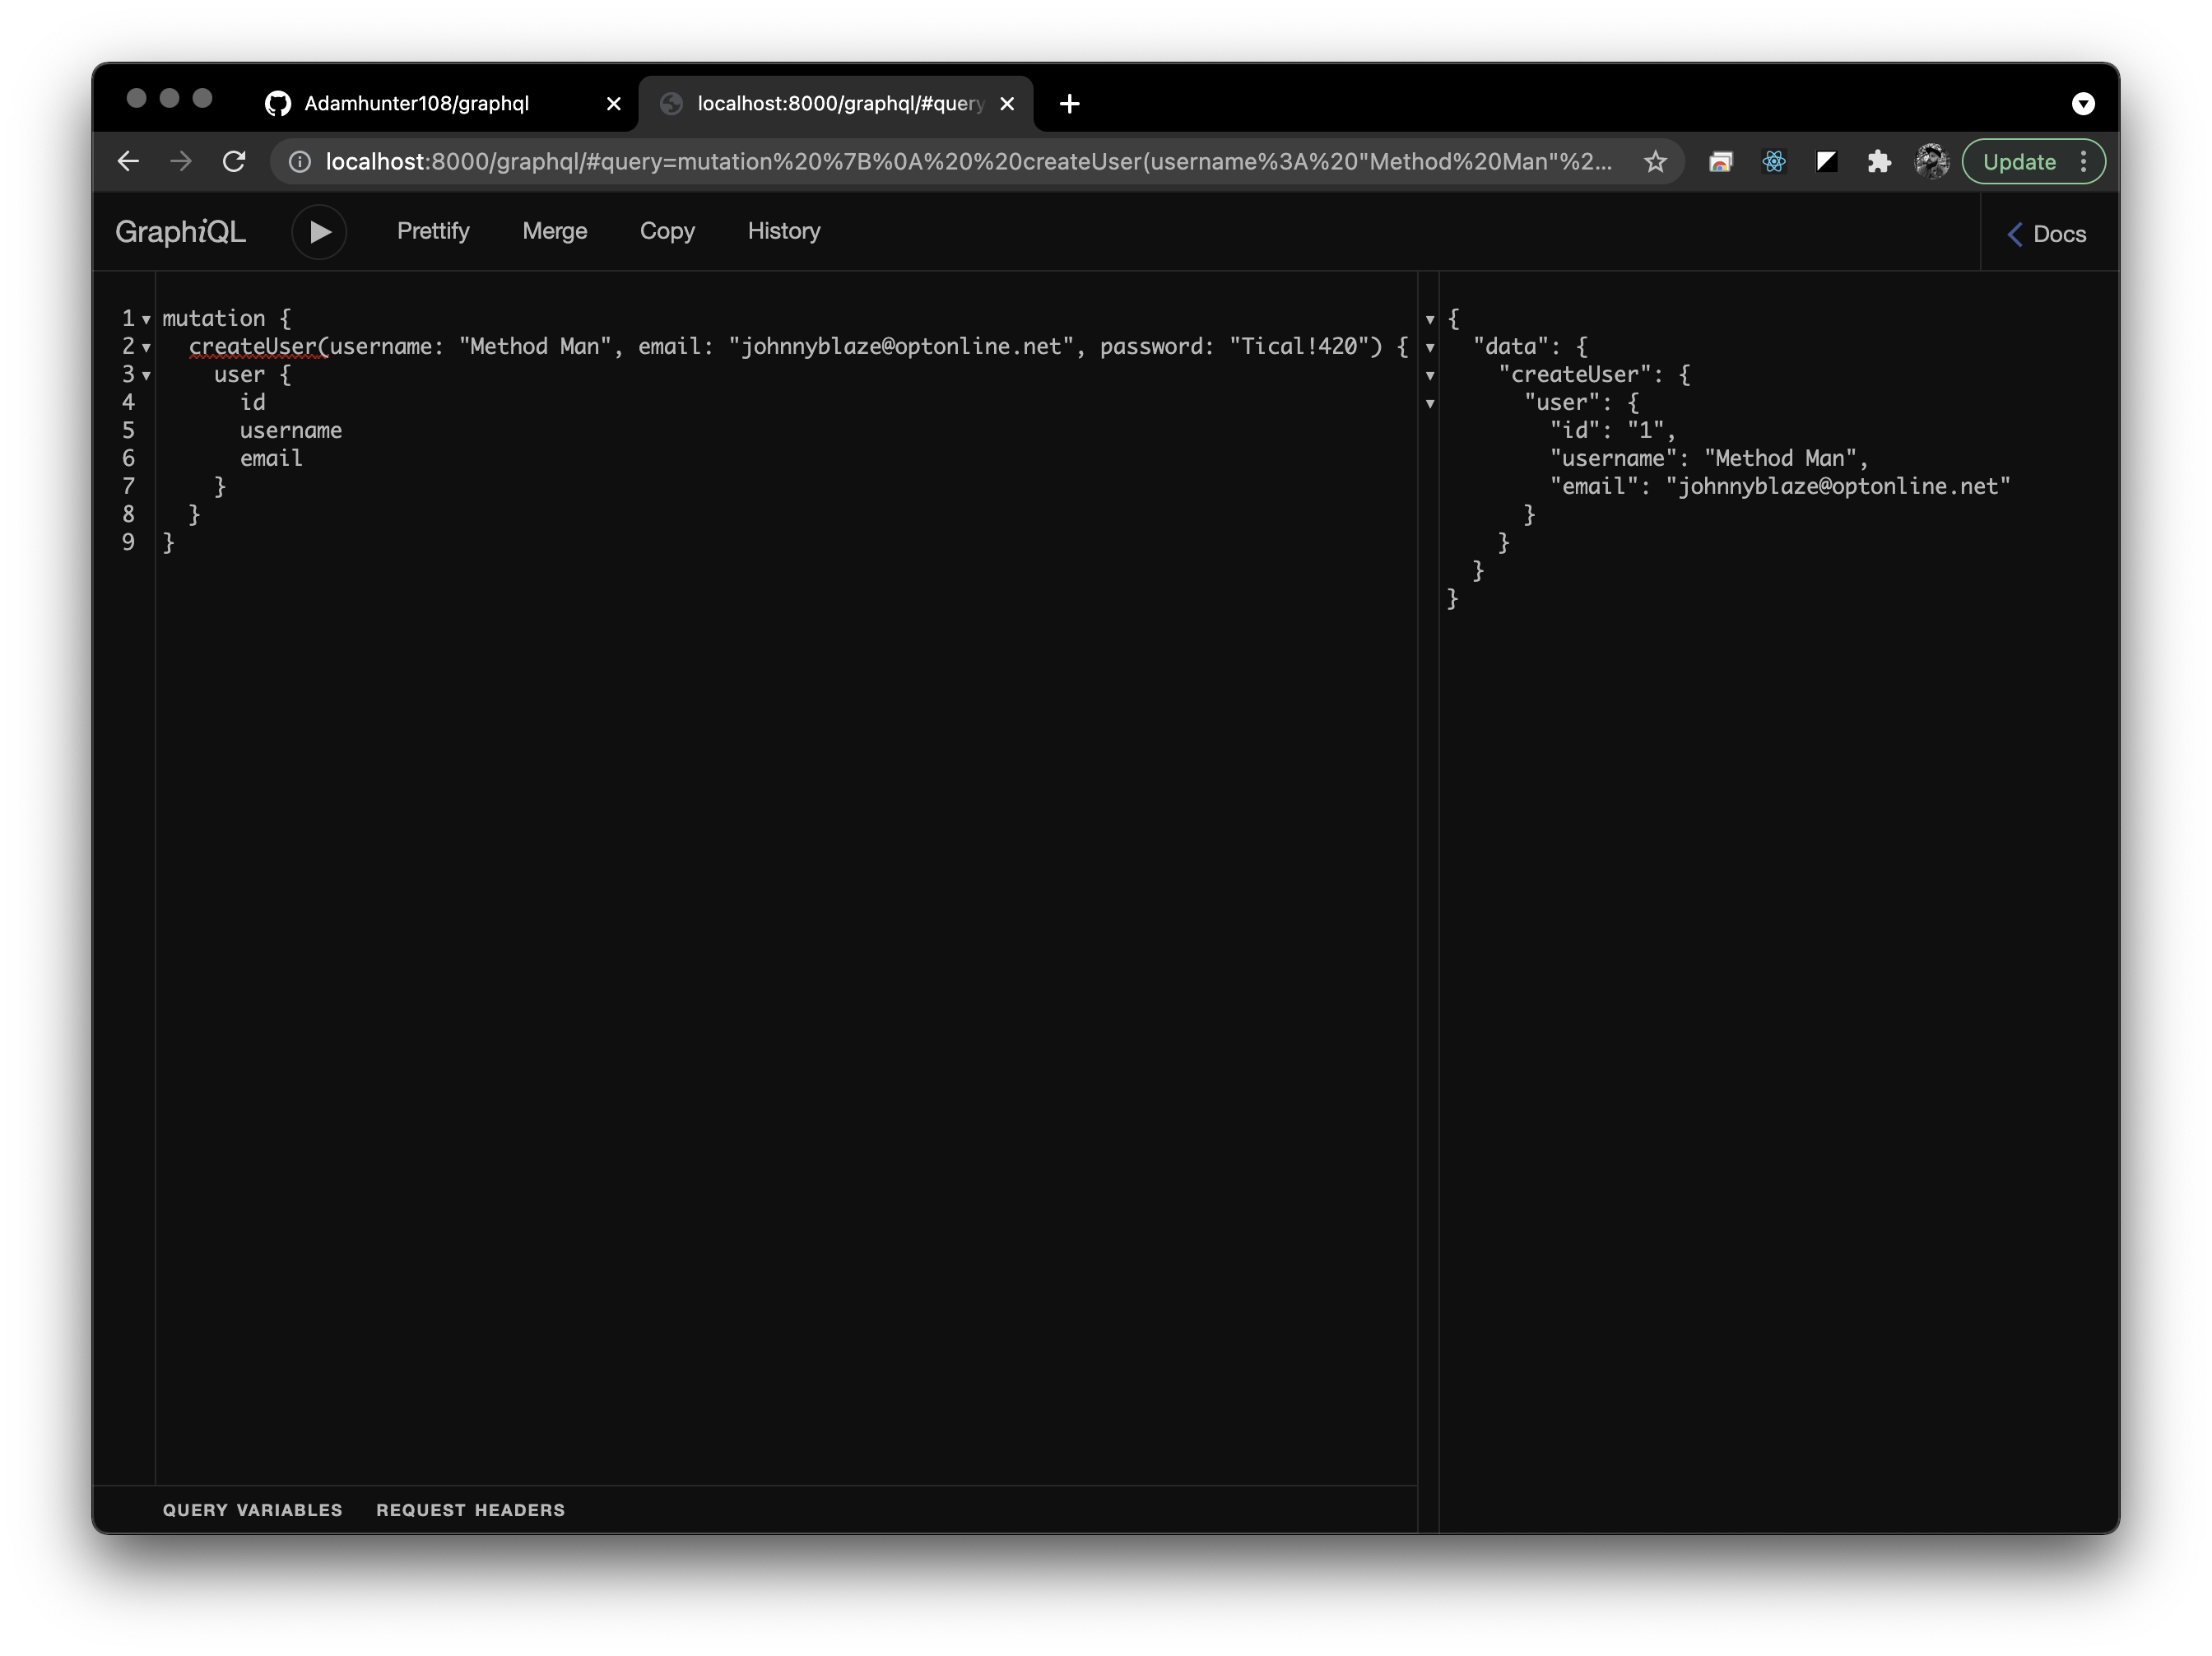Open the Docs explorer
The width and height of the screenshot is (2212, 1656).
[x=2047, y=234]
